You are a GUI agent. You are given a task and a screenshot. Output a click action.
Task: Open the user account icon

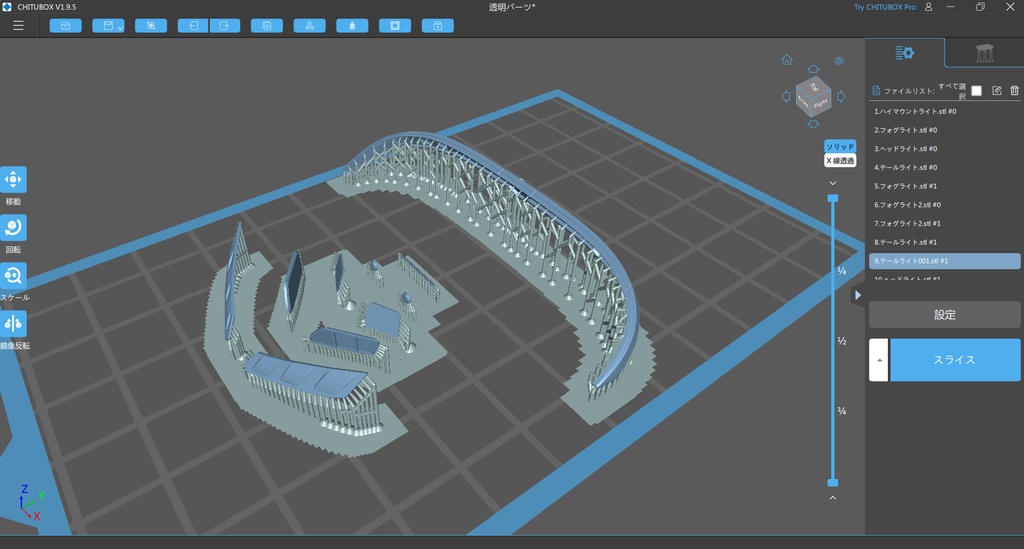click(928, 7)
